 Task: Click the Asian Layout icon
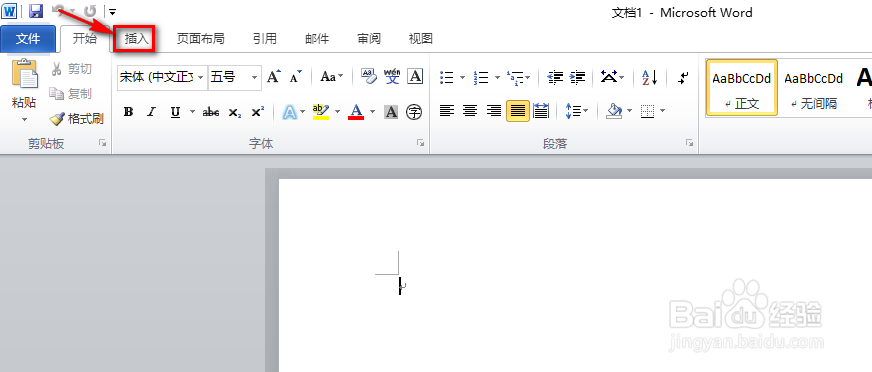coord(609,77)
